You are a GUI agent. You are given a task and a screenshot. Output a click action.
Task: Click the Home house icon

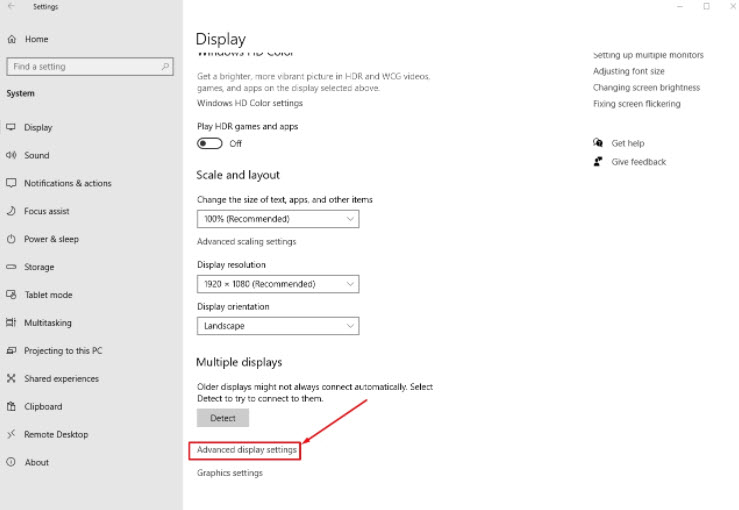(12, 39)
